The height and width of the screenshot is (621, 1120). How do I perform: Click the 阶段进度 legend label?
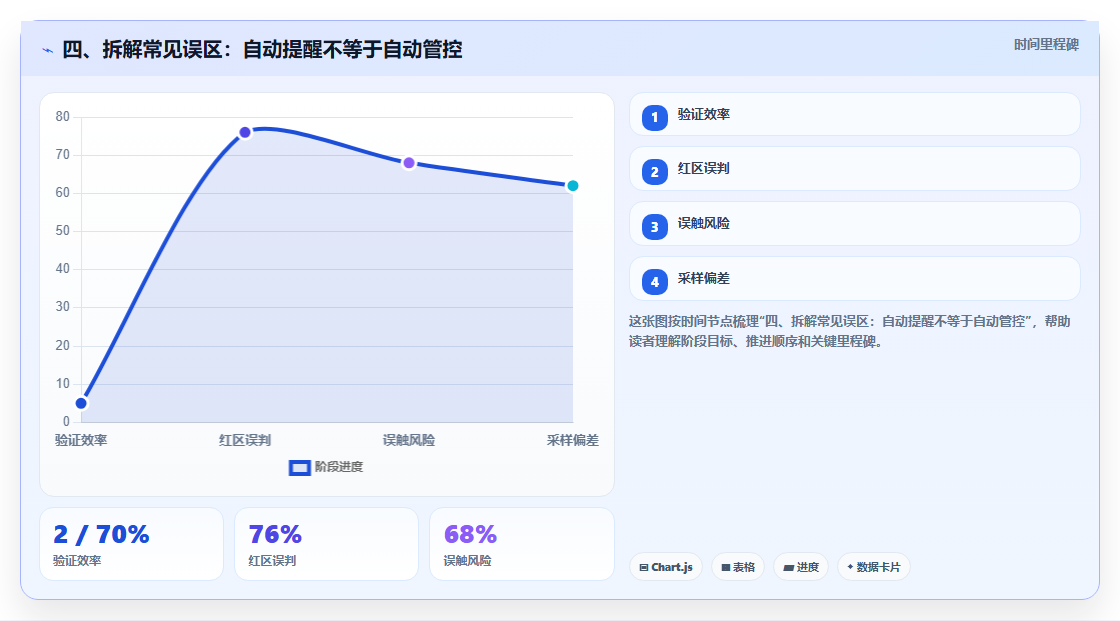coord(339,467)
